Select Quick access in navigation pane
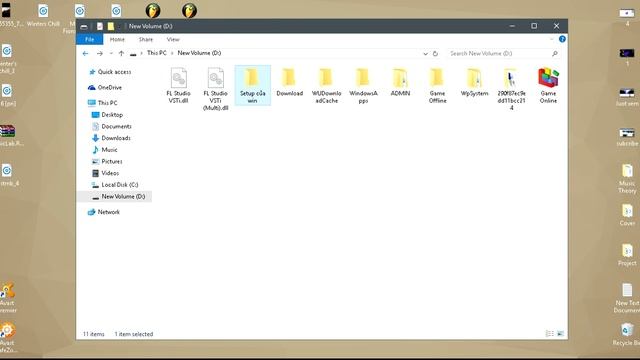The width and height of the screenshot is (640, 360). click(114, 72)
